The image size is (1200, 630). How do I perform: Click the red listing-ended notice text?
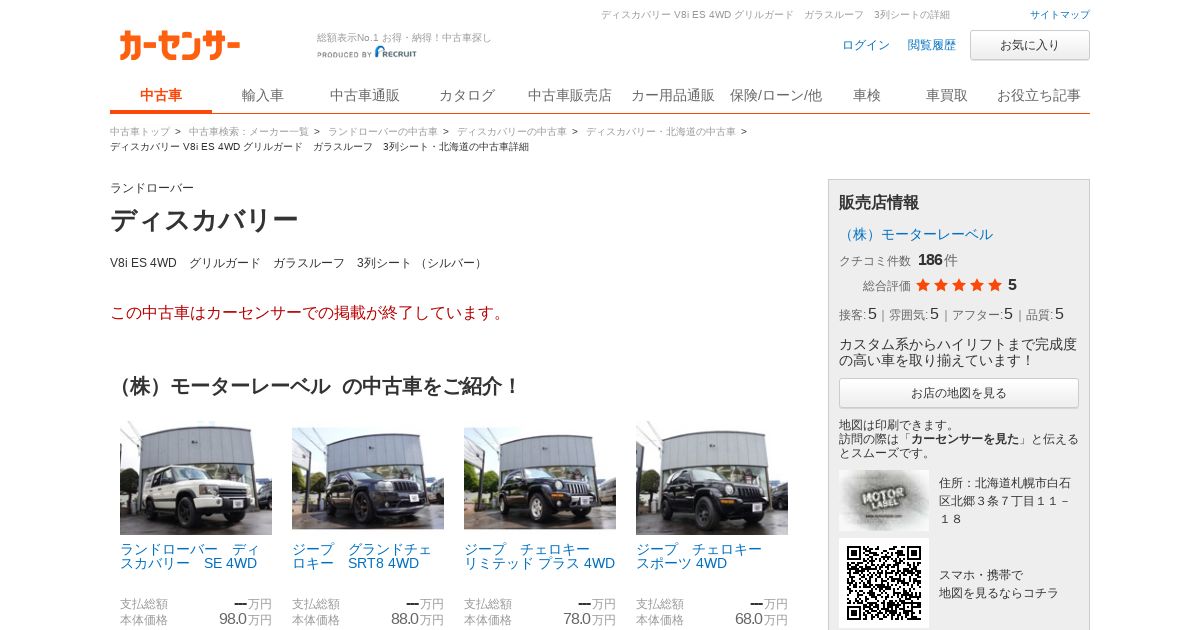[309, 313]
